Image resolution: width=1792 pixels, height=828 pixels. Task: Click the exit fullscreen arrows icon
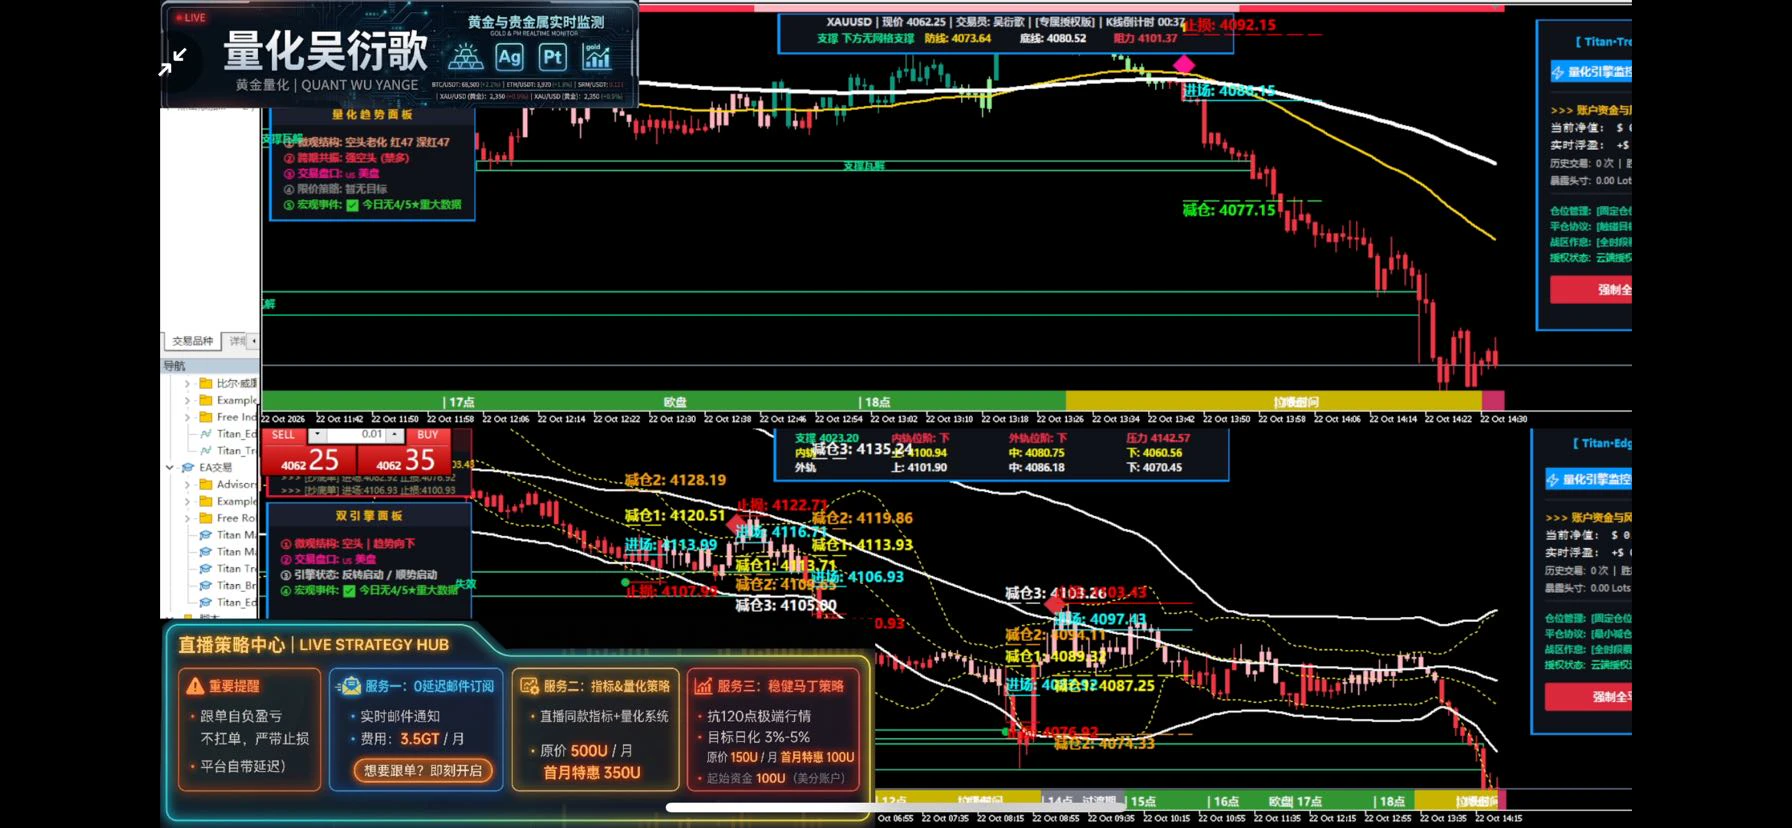172,62
